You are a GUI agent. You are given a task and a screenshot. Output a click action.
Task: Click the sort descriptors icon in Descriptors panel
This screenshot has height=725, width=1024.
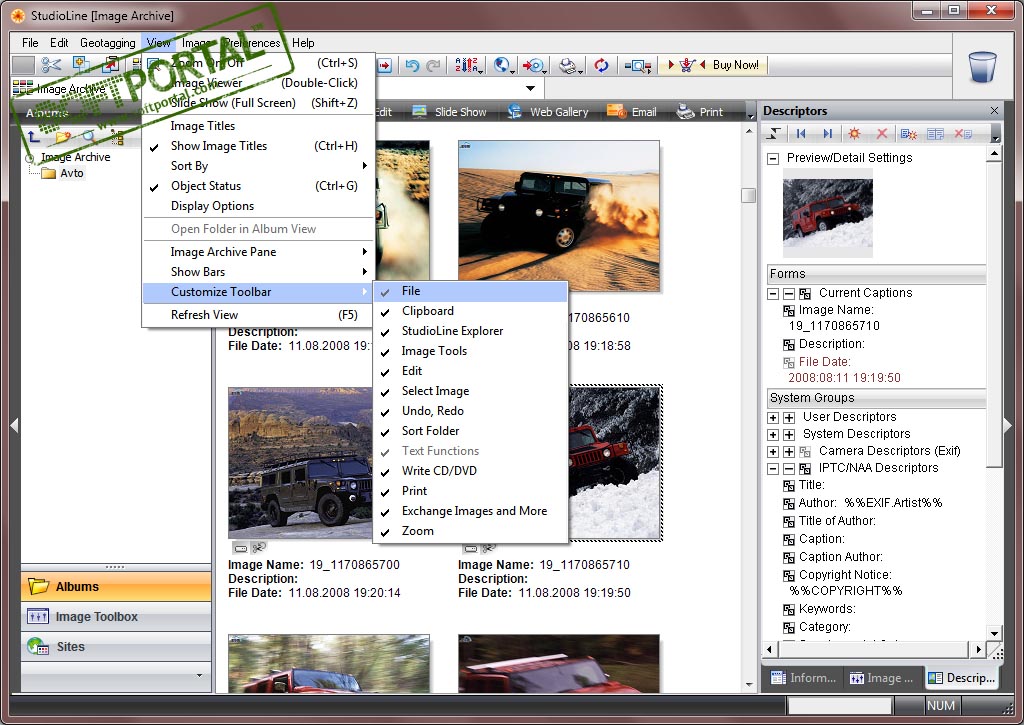click(774, 134)
